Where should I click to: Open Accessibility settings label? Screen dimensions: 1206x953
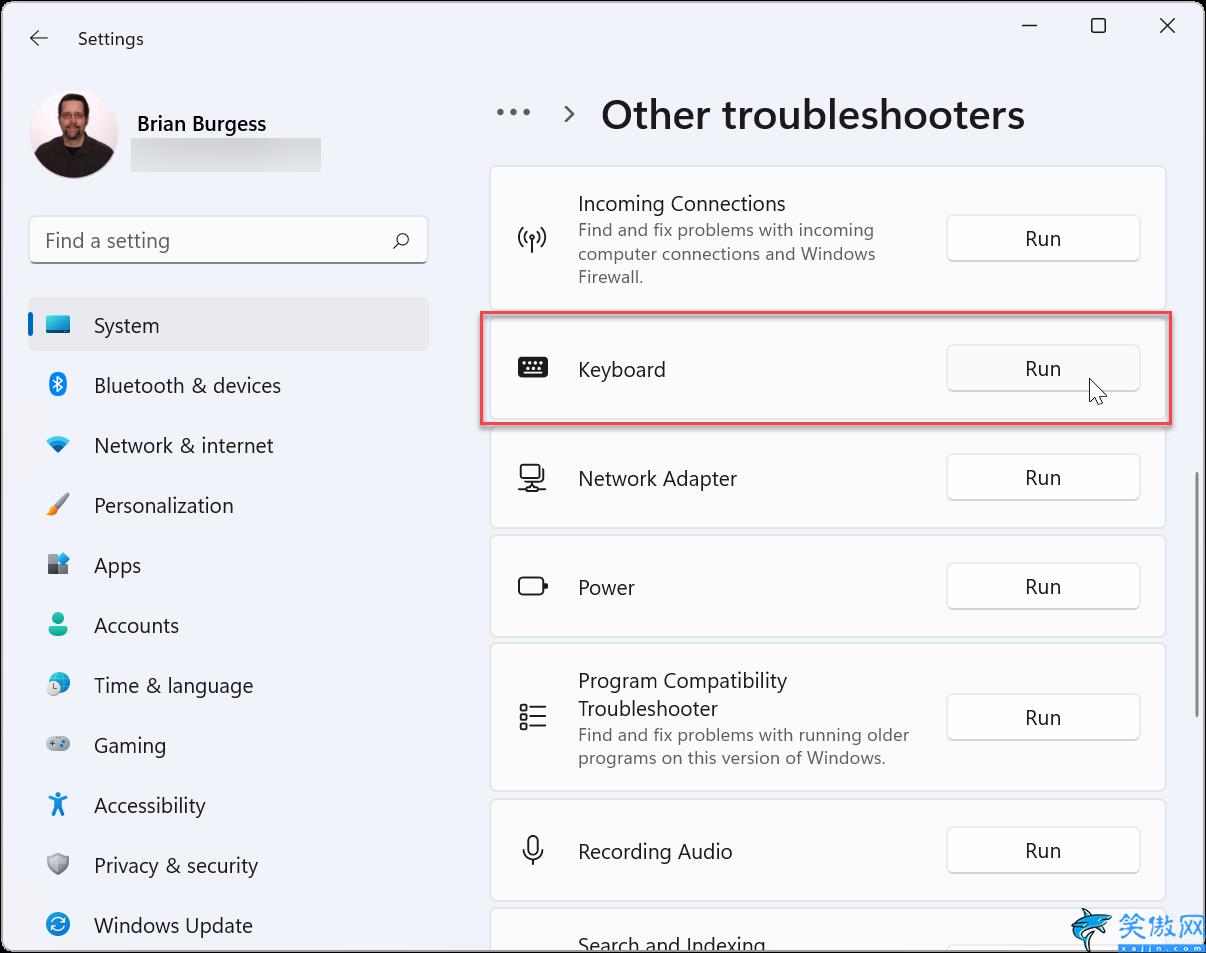pos(149,806)
